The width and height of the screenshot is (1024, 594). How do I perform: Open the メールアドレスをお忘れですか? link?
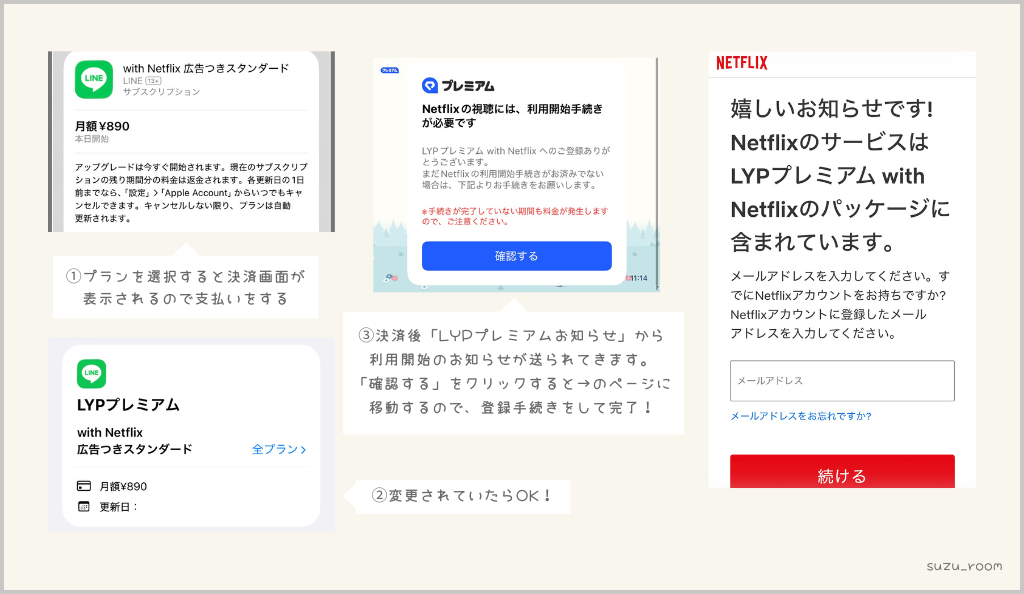[x=800, y=416]
